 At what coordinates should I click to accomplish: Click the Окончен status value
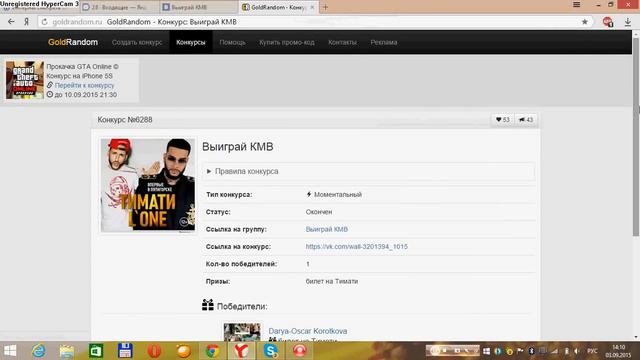pos(319,212)
